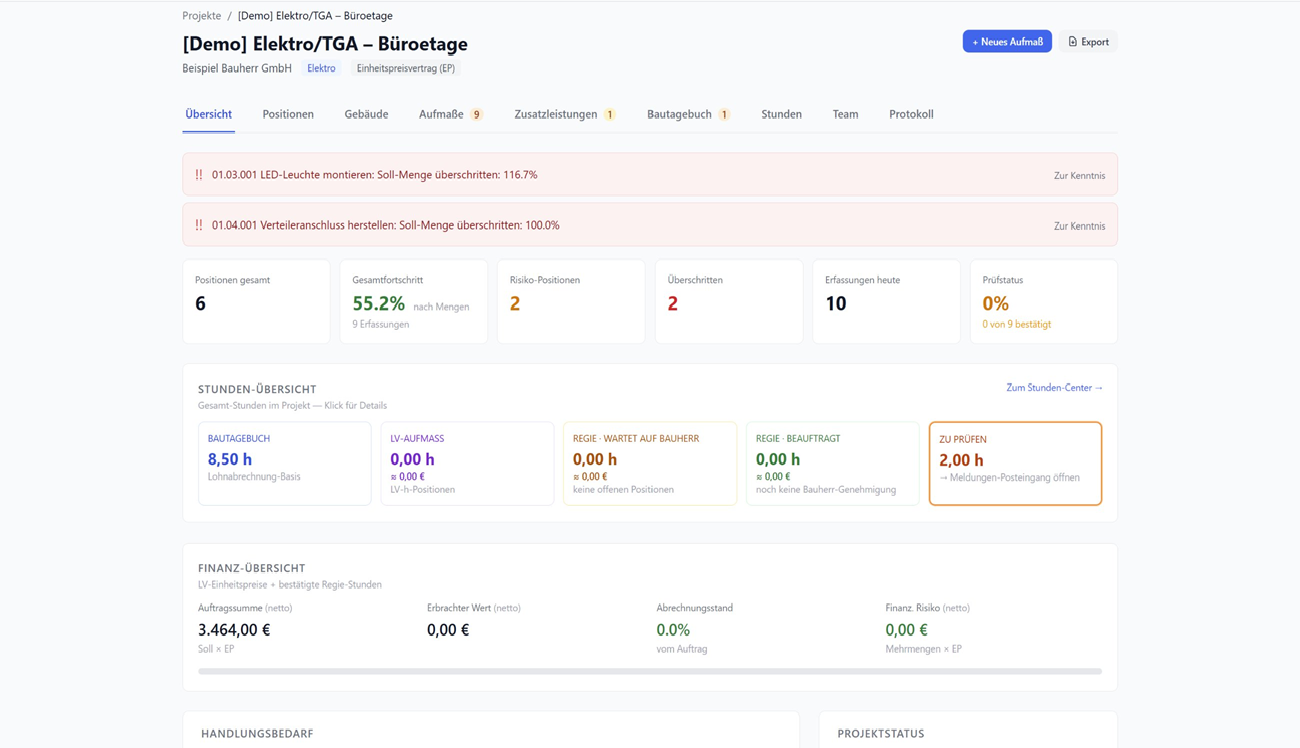Click the project title heading
This screenshot has width=1300, height=748.
(x=325, y=44)
